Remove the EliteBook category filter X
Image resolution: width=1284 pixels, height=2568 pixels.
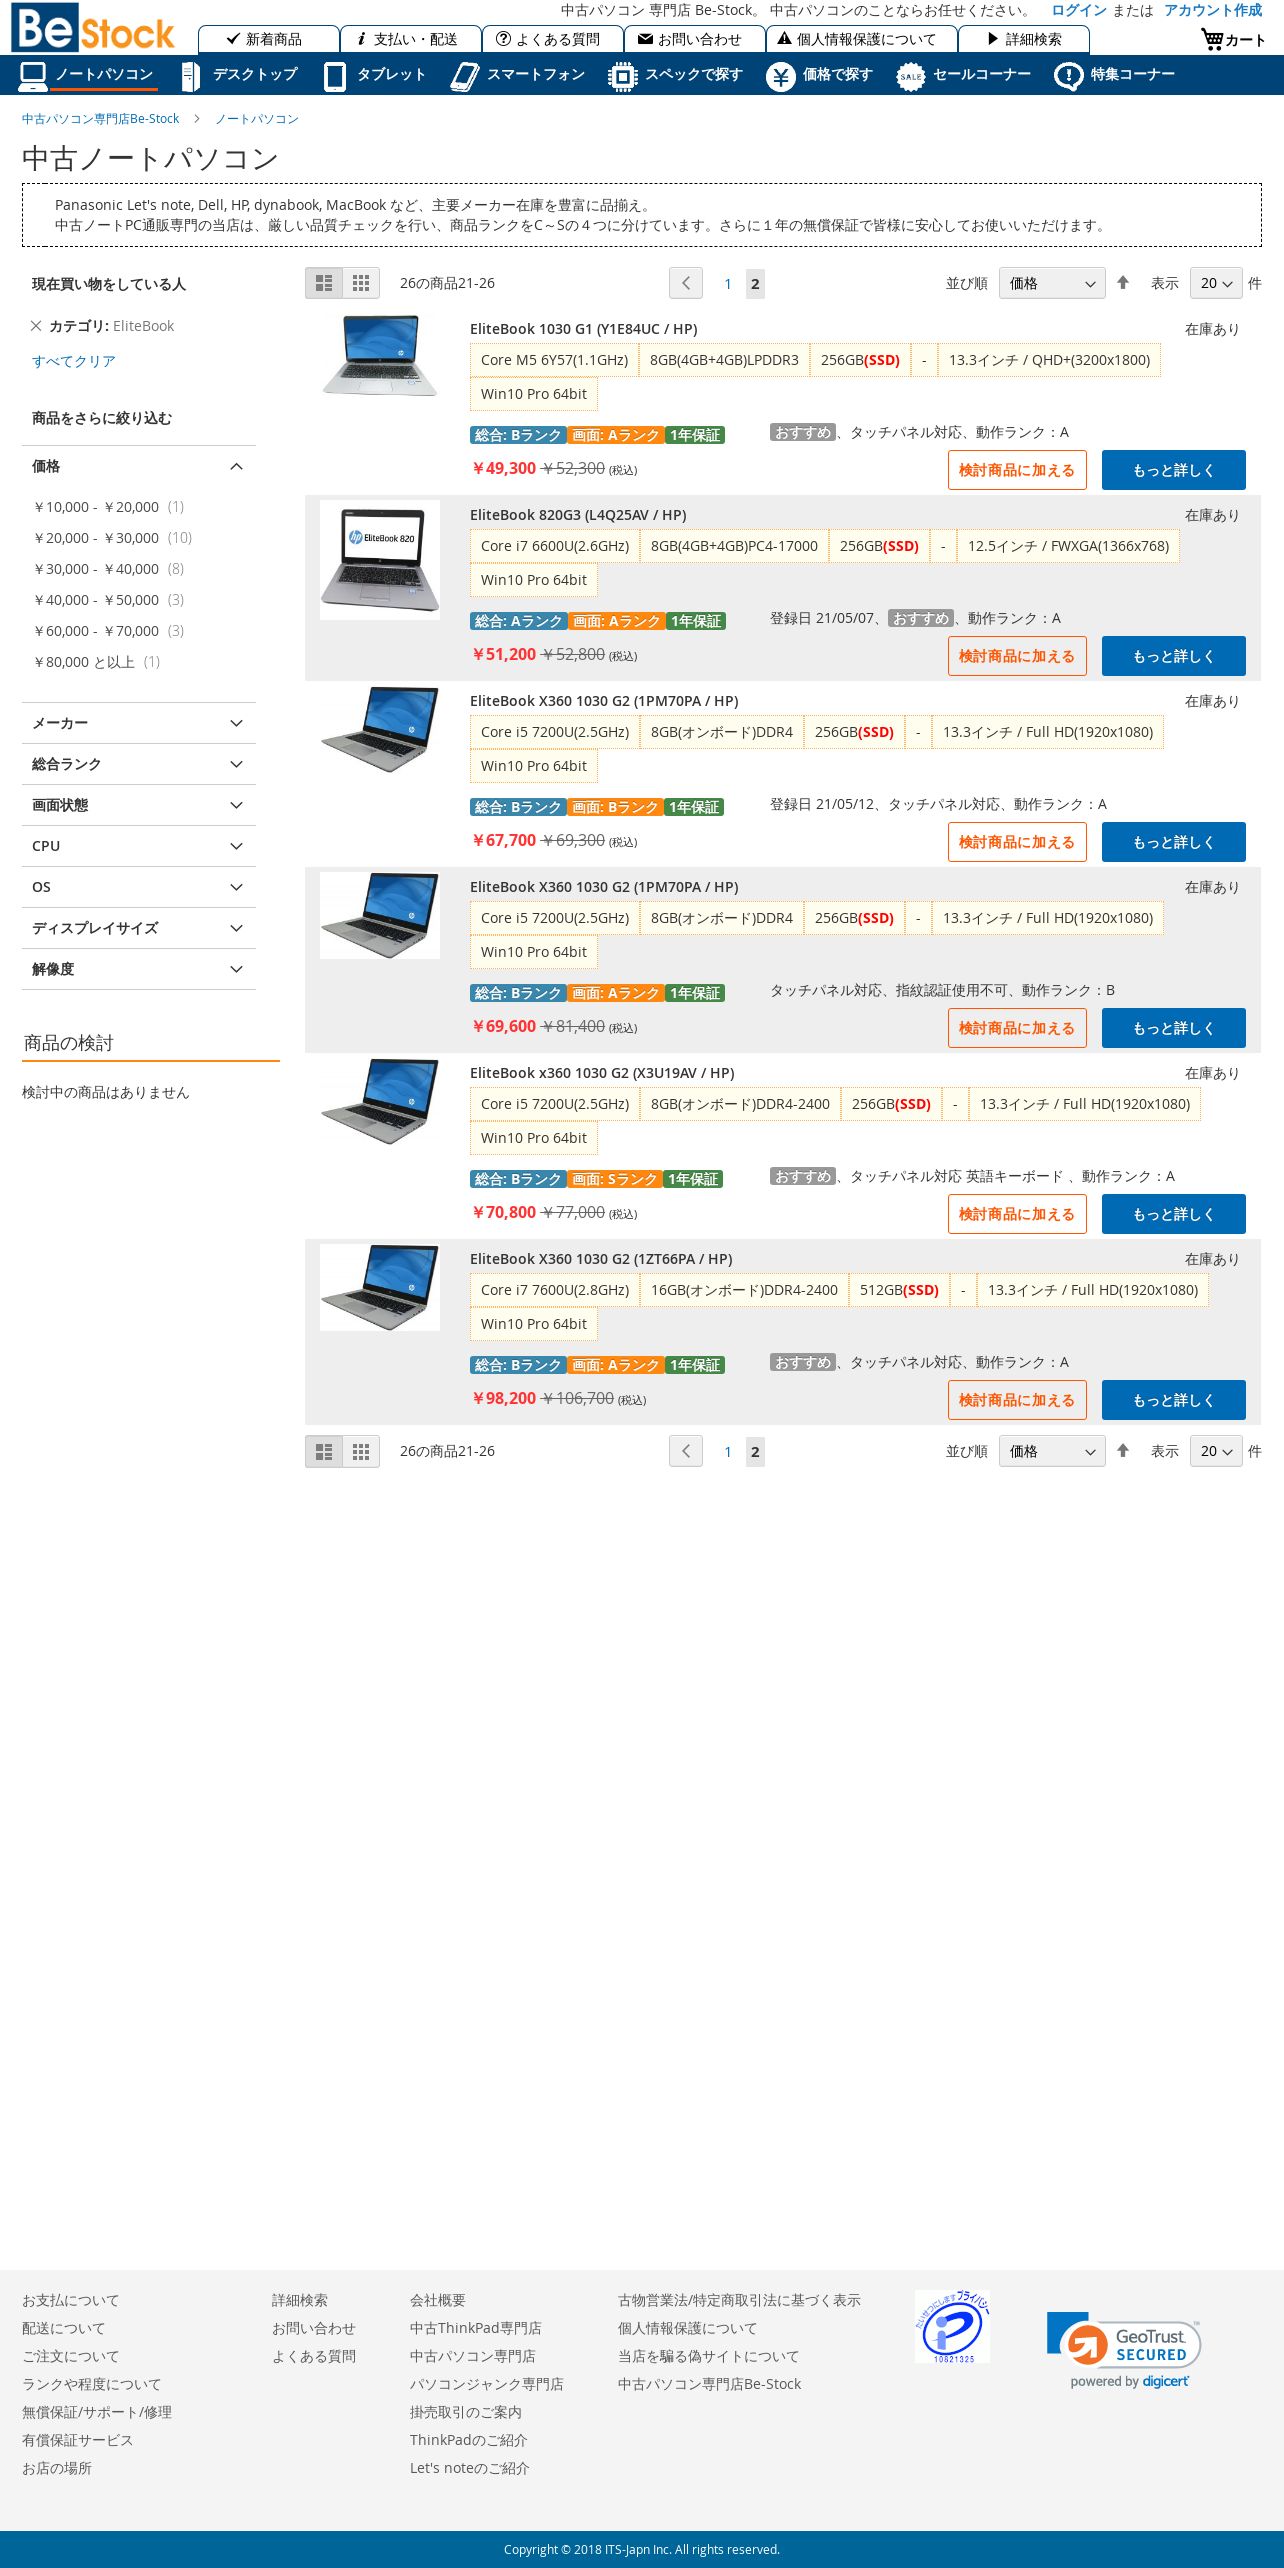click(x=36, y=326)
